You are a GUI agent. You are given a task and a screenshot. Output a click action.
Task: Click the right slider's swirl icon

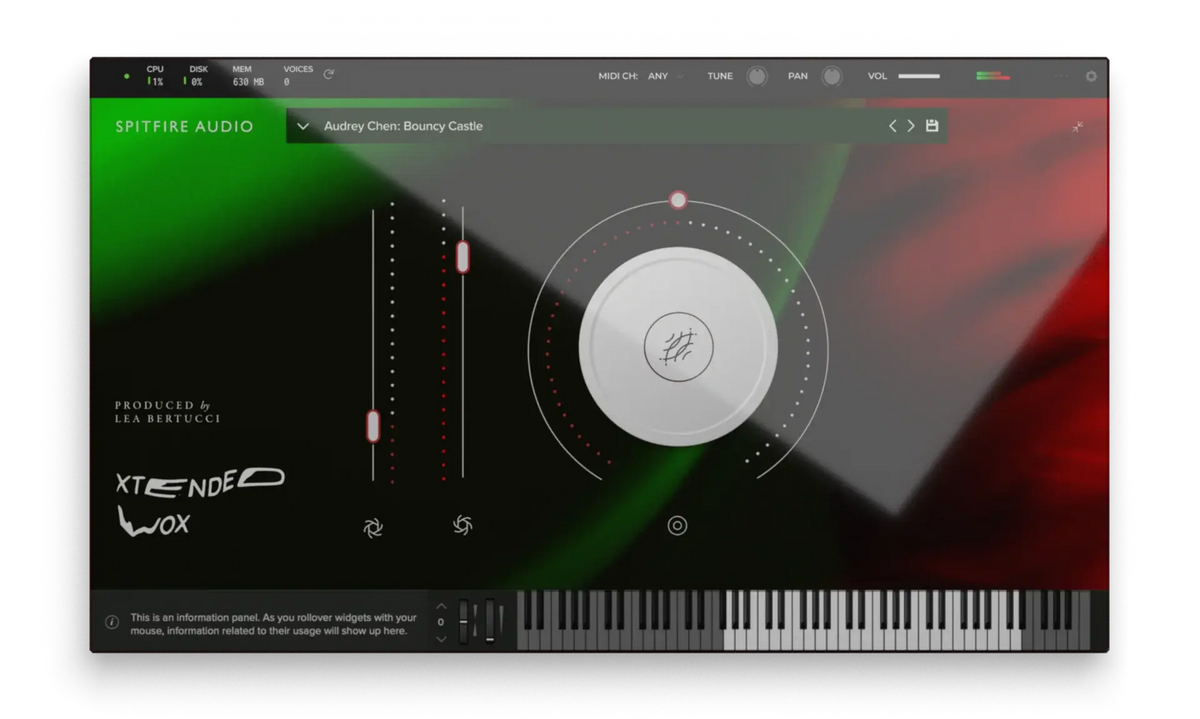462,525
